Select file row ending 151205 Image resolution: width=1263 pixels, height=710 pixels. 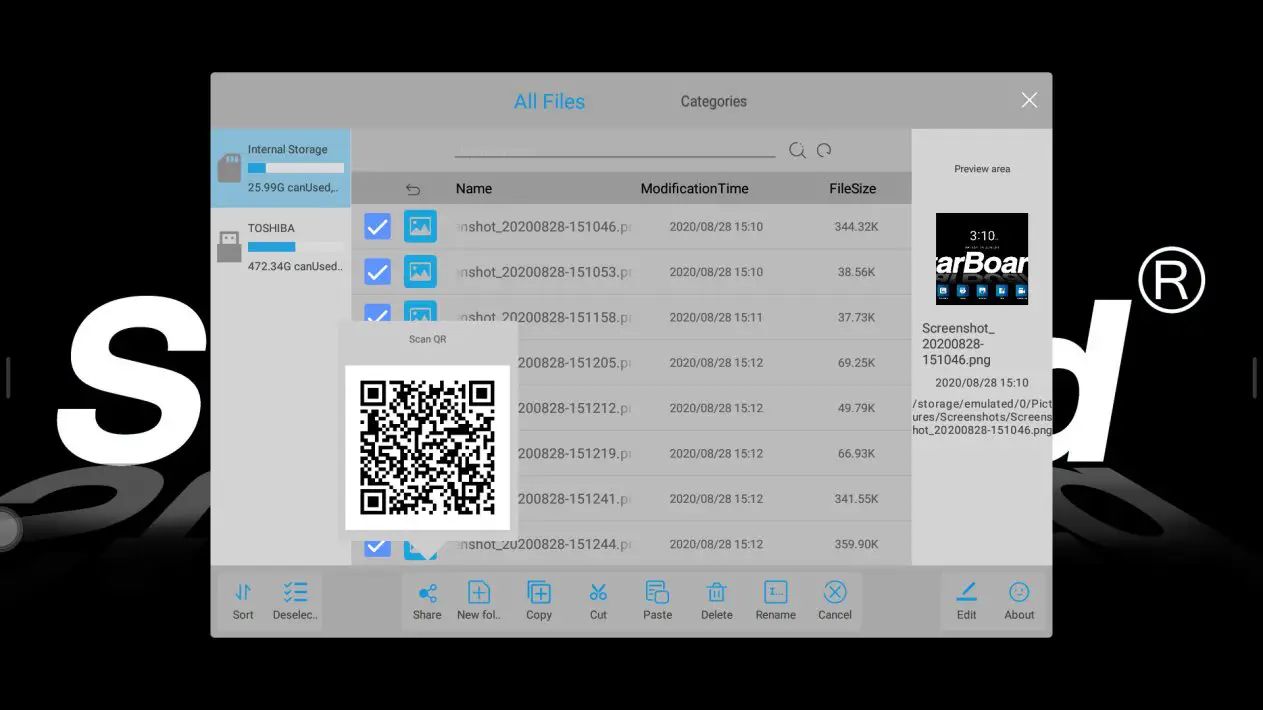(631, 362)
